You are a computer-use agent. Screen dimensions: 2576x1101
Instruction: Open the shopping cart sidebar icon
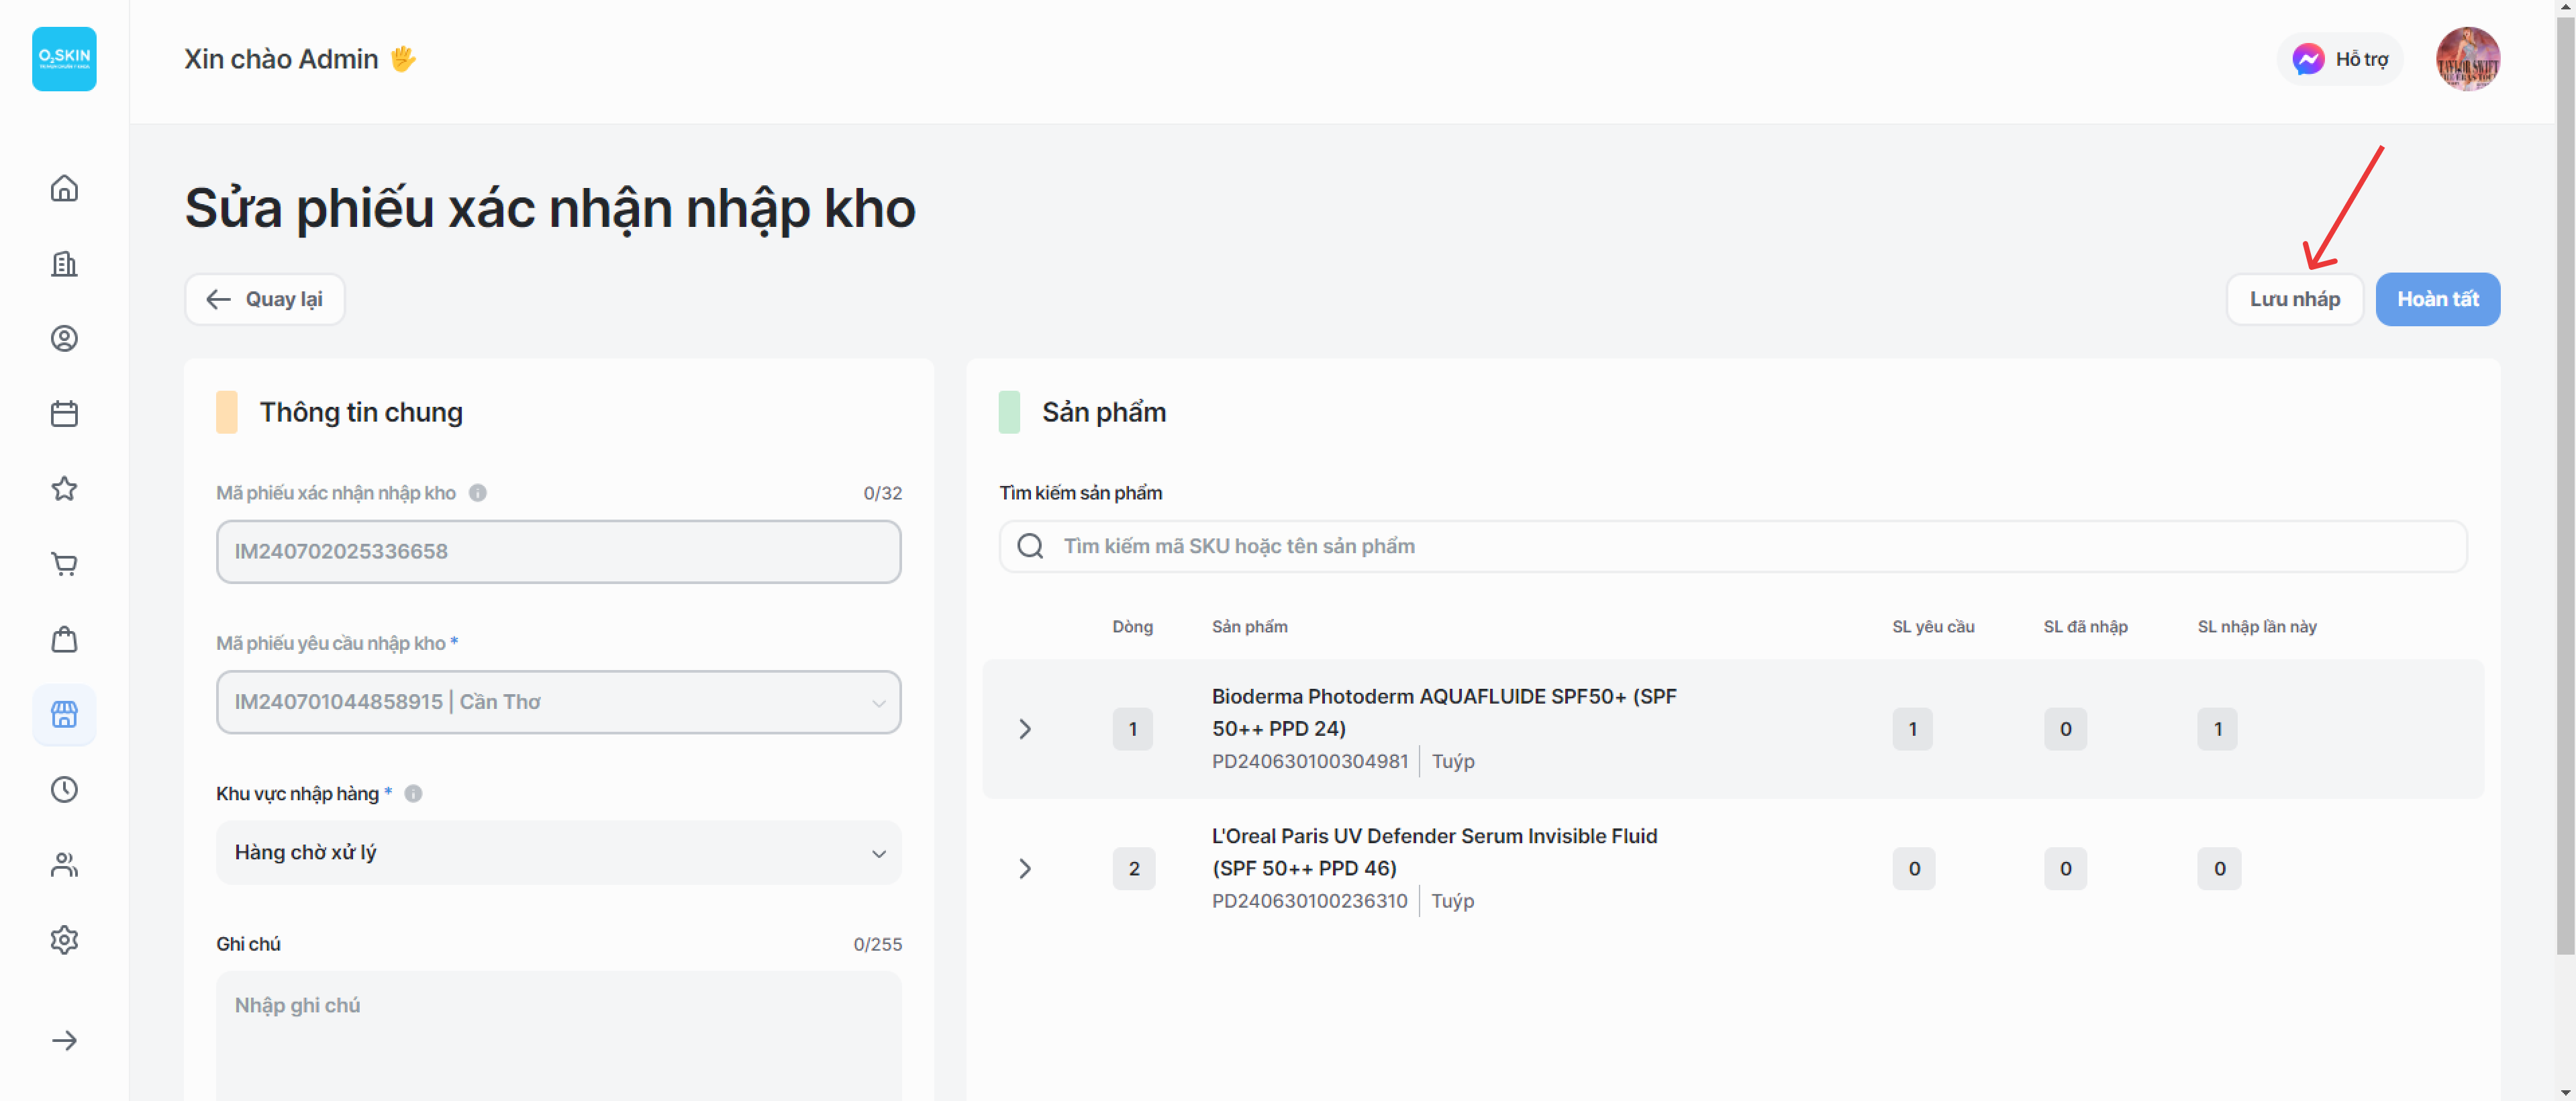pyautogui.click(x=64, y=564)
